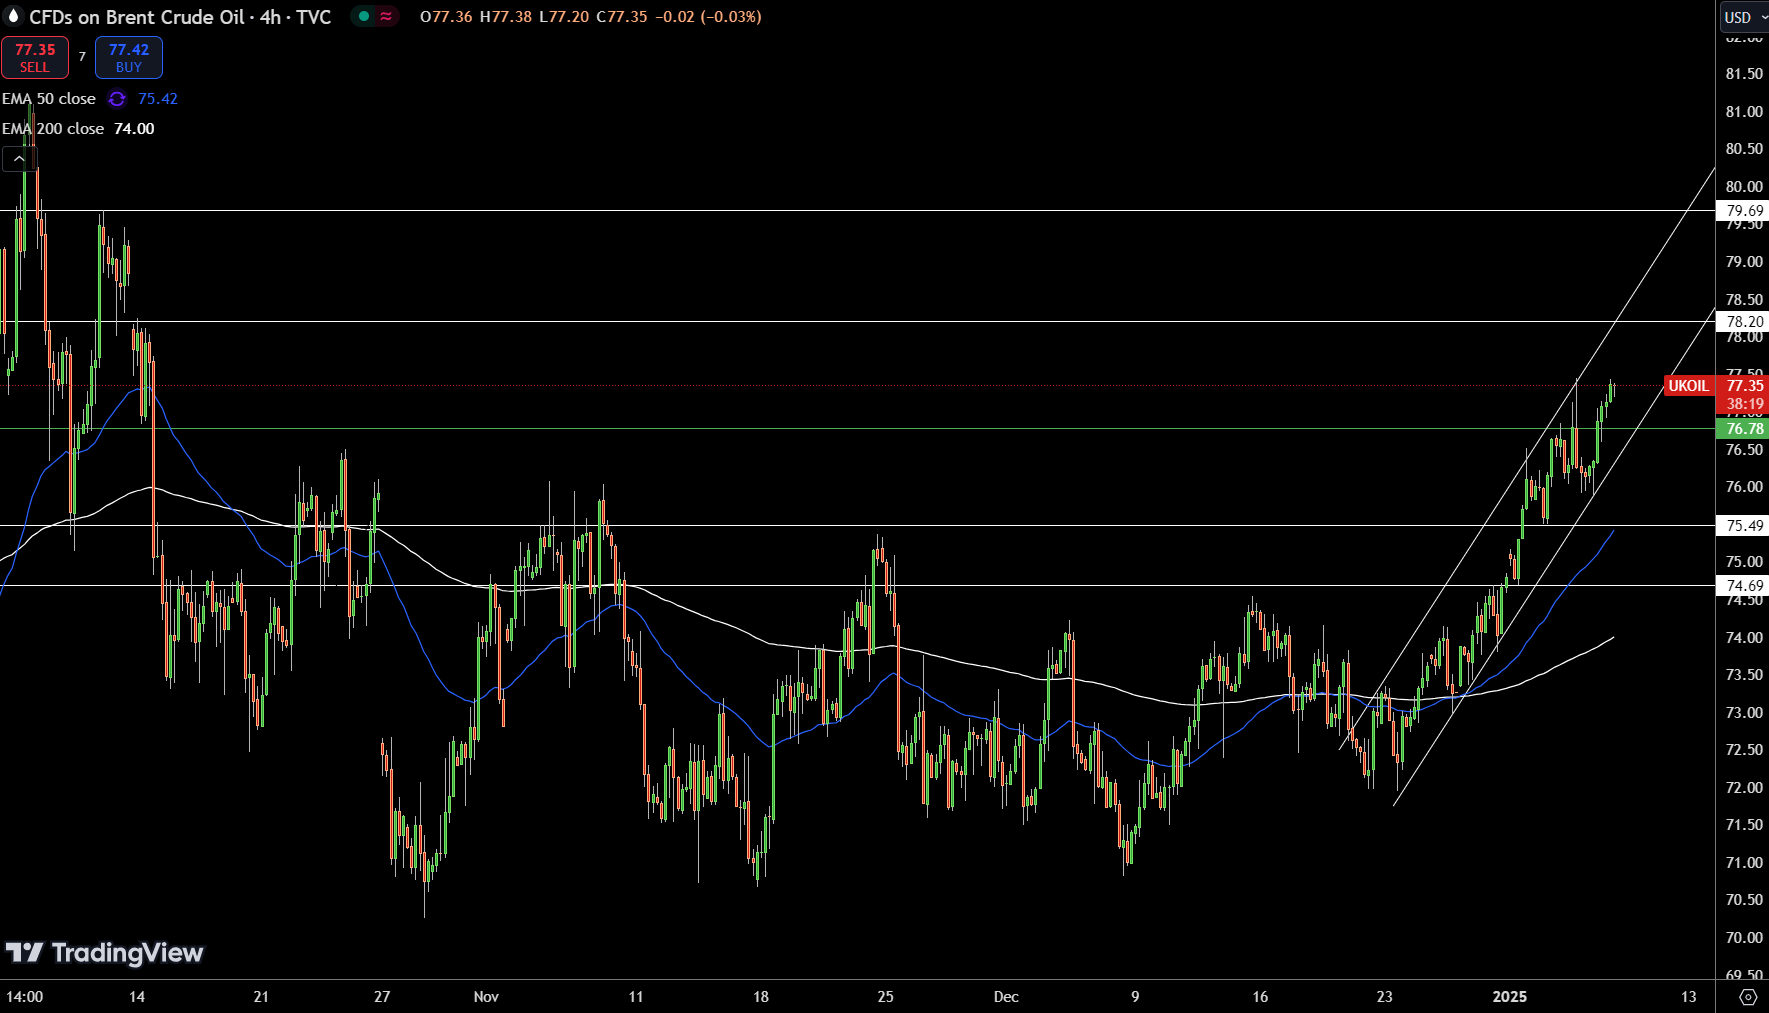The height and width of the screenshot is (1013, 1769).
Task: Open the TradingView logo link
Action: 105,952
